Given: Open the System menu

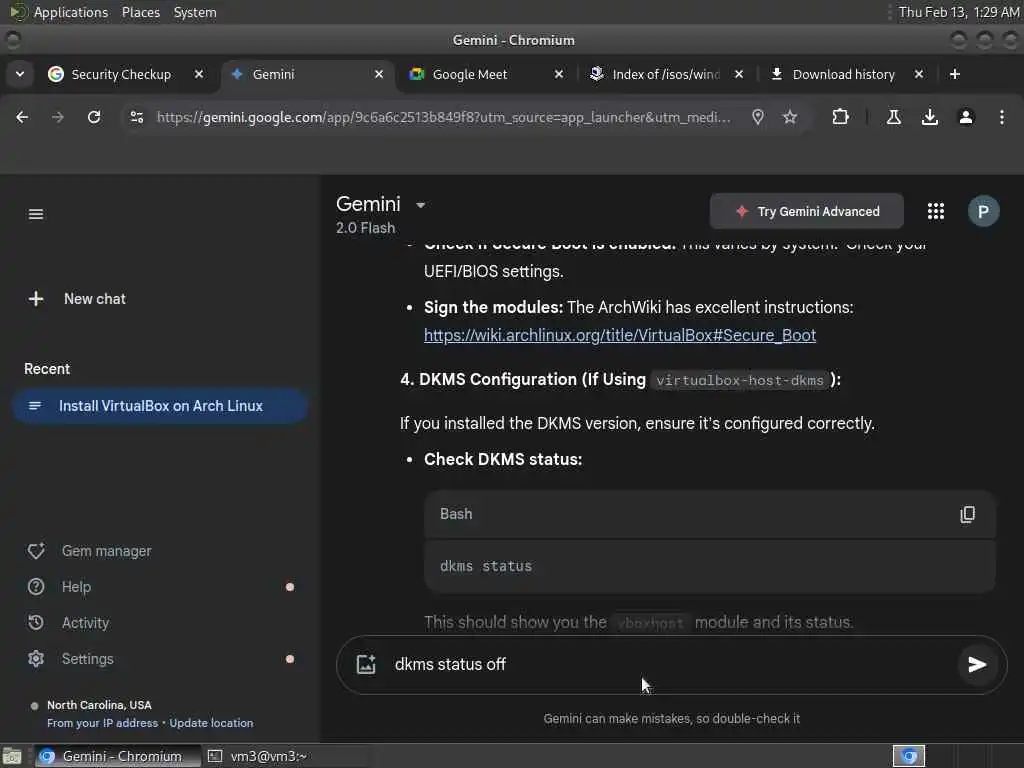Looking at the screenshot, I should (x=195, y=12).
